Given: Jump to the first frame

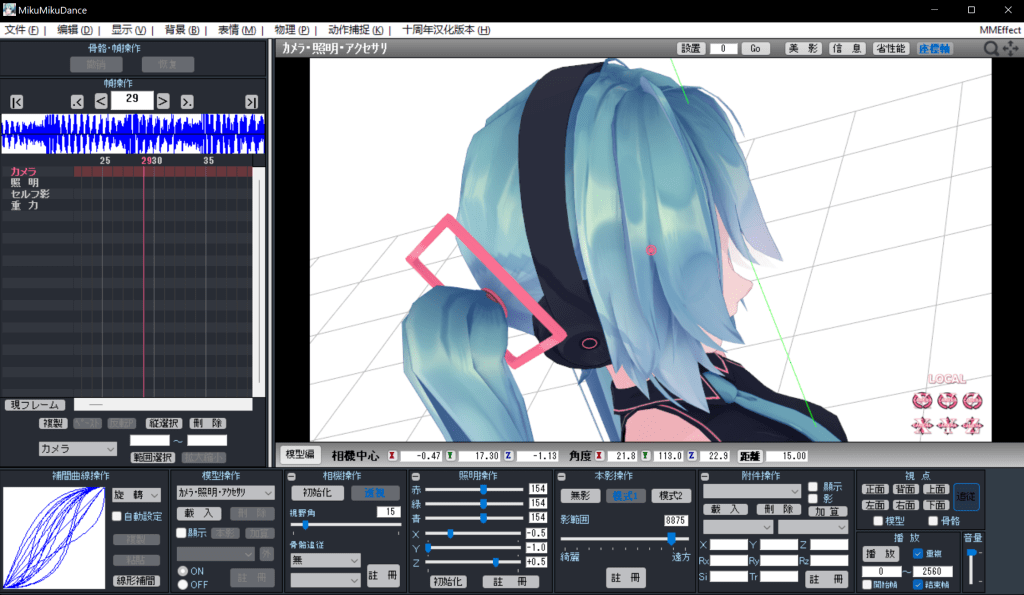Looking at the screenshot, I should point(16,101).
